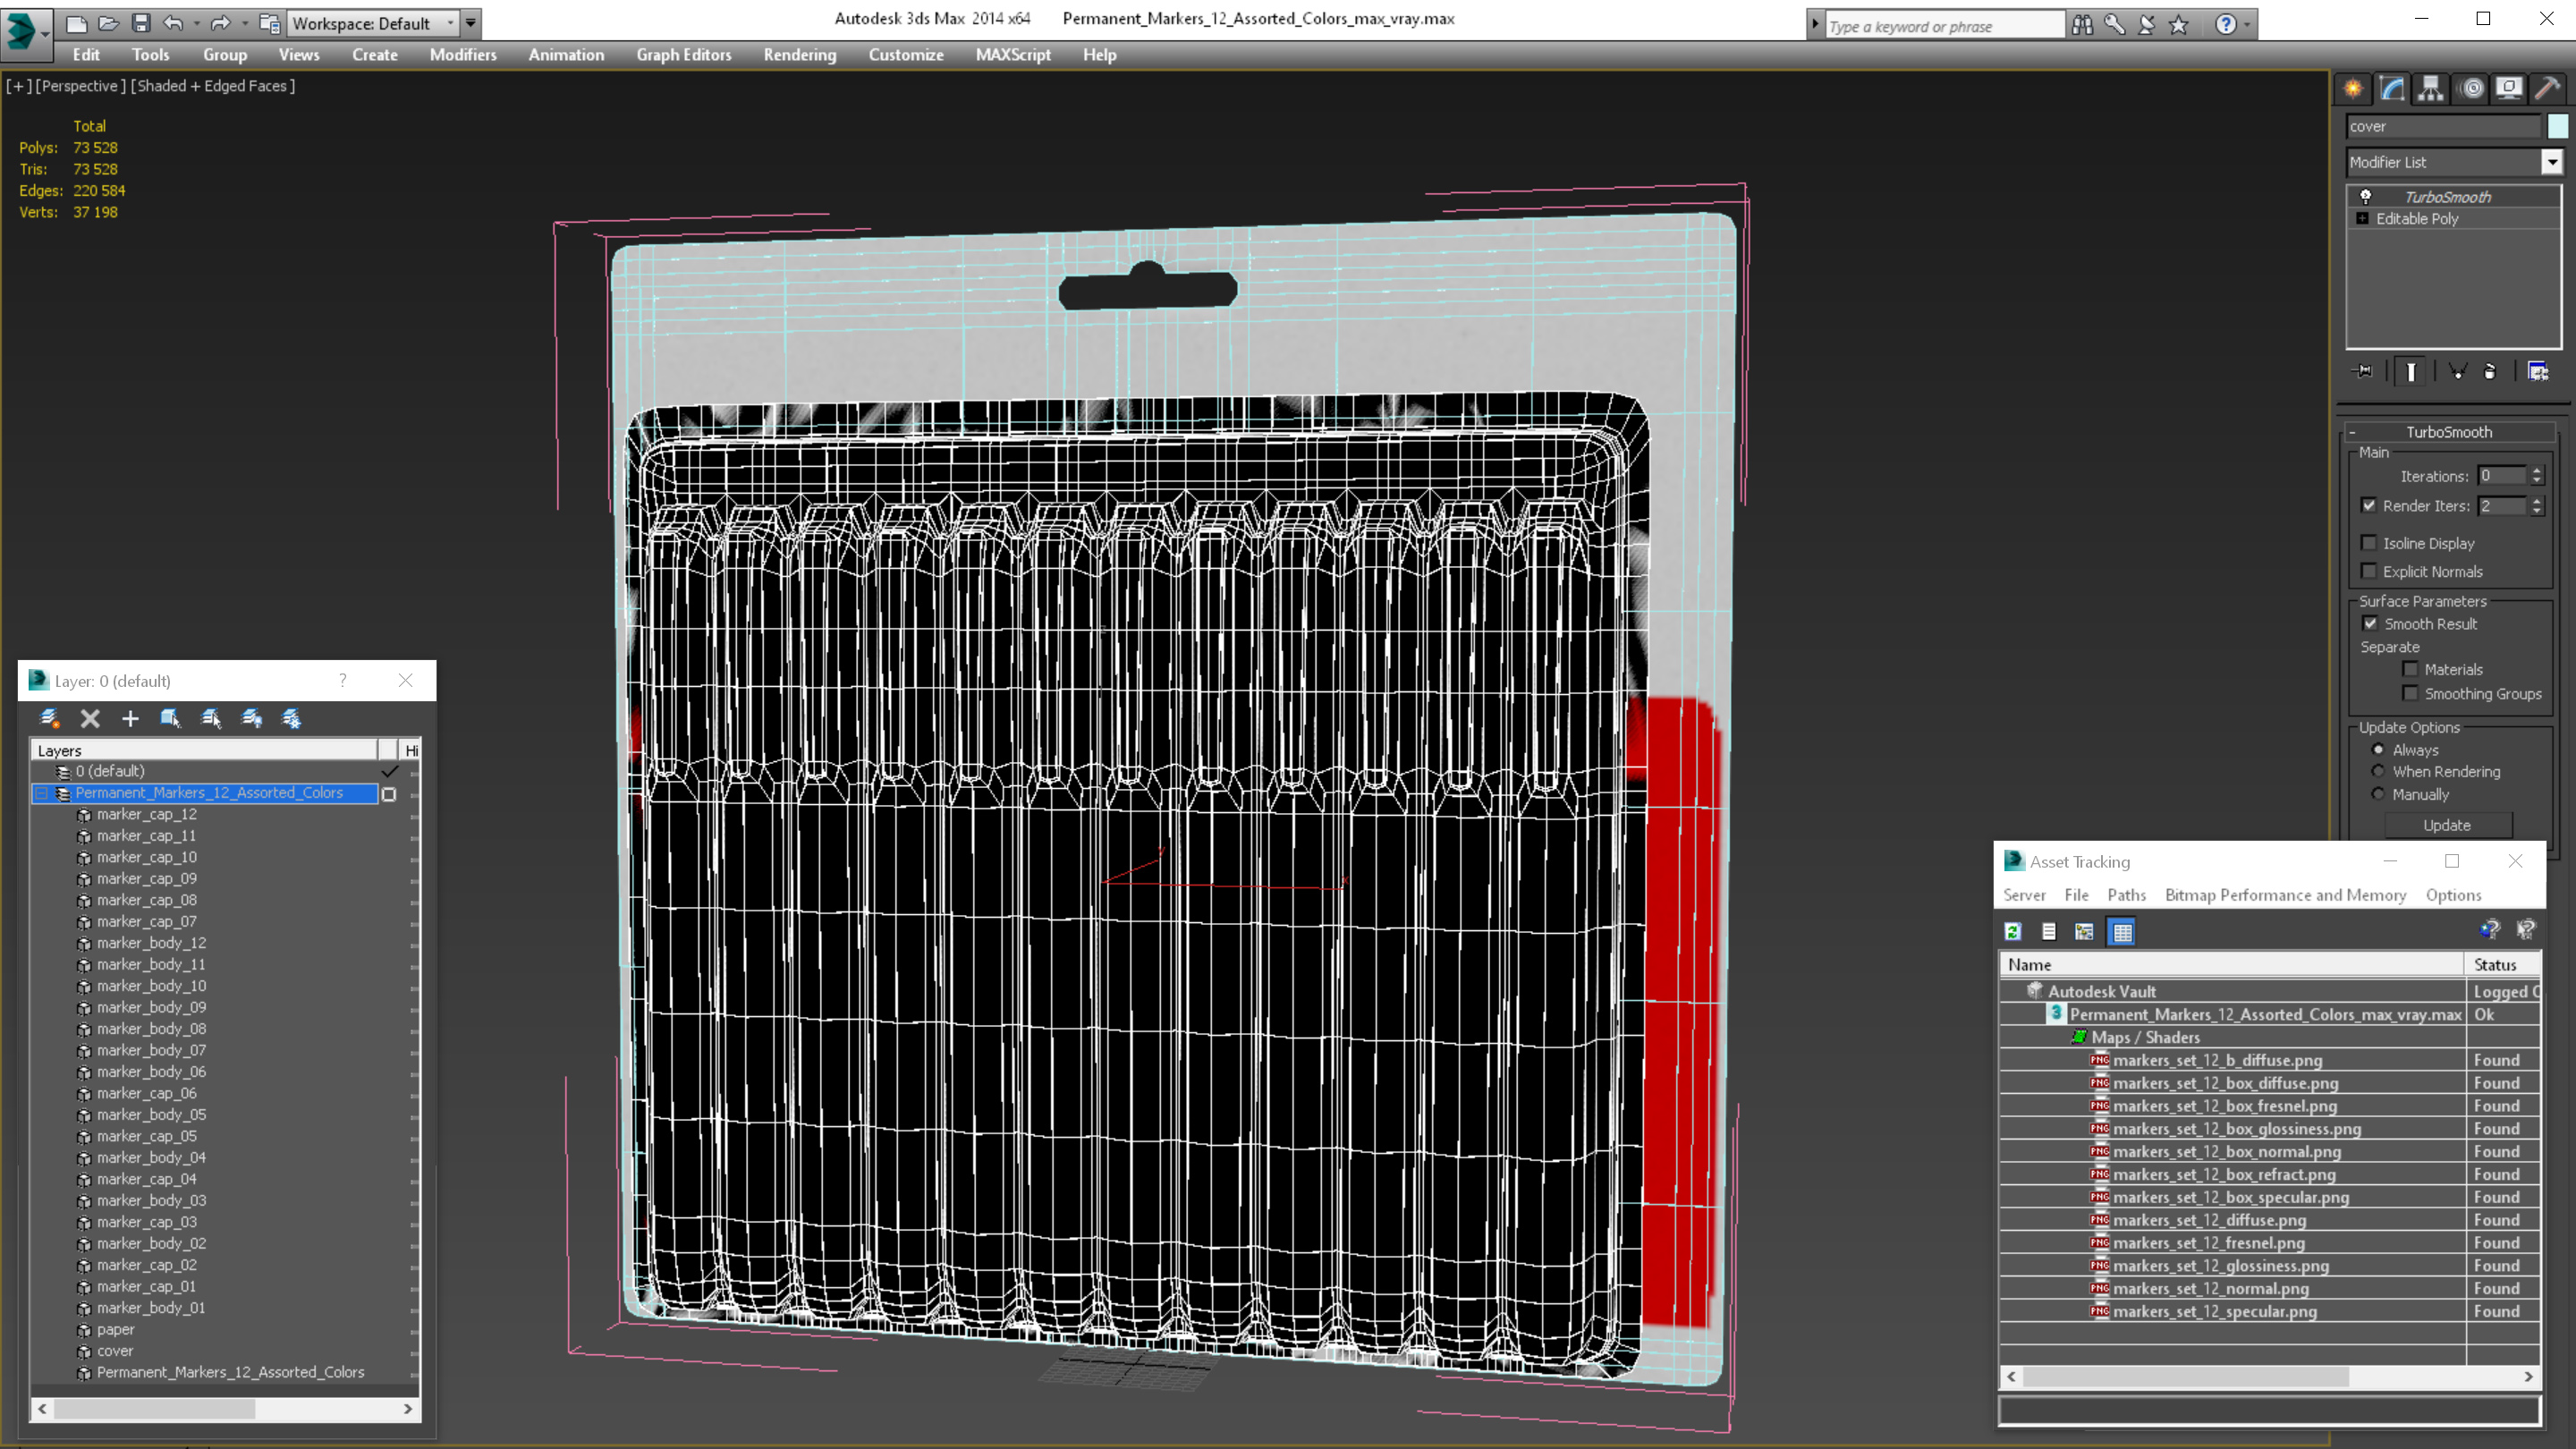Toggle Smooth Result checkbox

coord(2370,623)
